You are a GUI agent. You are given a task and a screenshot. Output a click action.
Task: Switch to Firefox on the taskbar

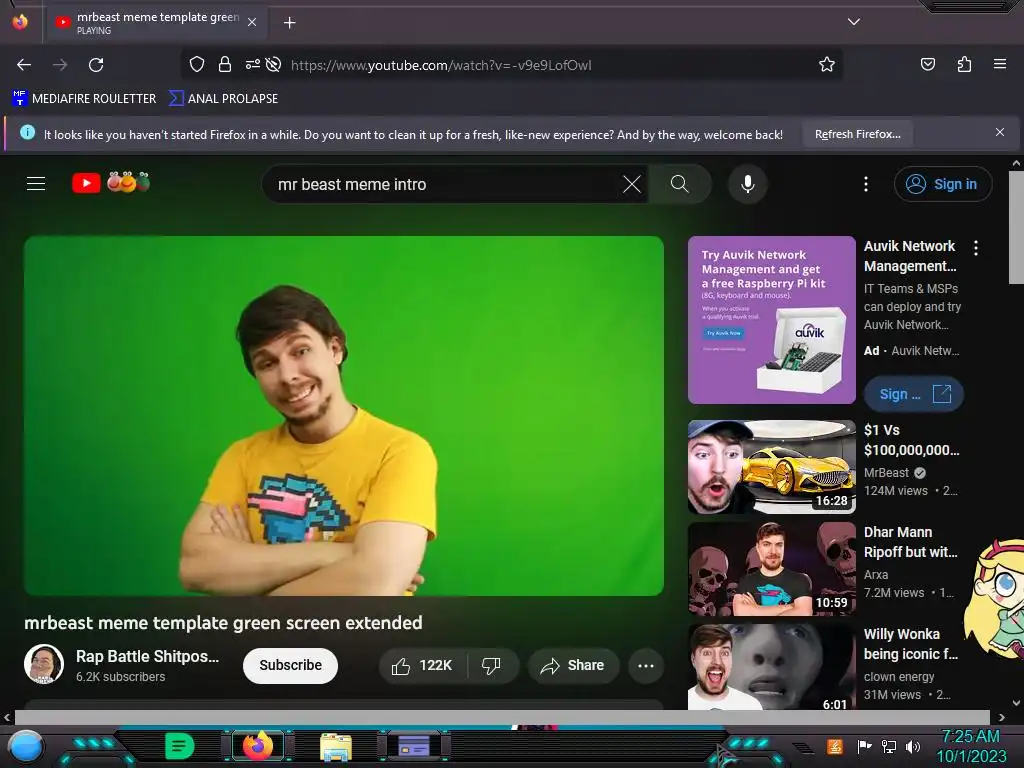pos(258,746)
